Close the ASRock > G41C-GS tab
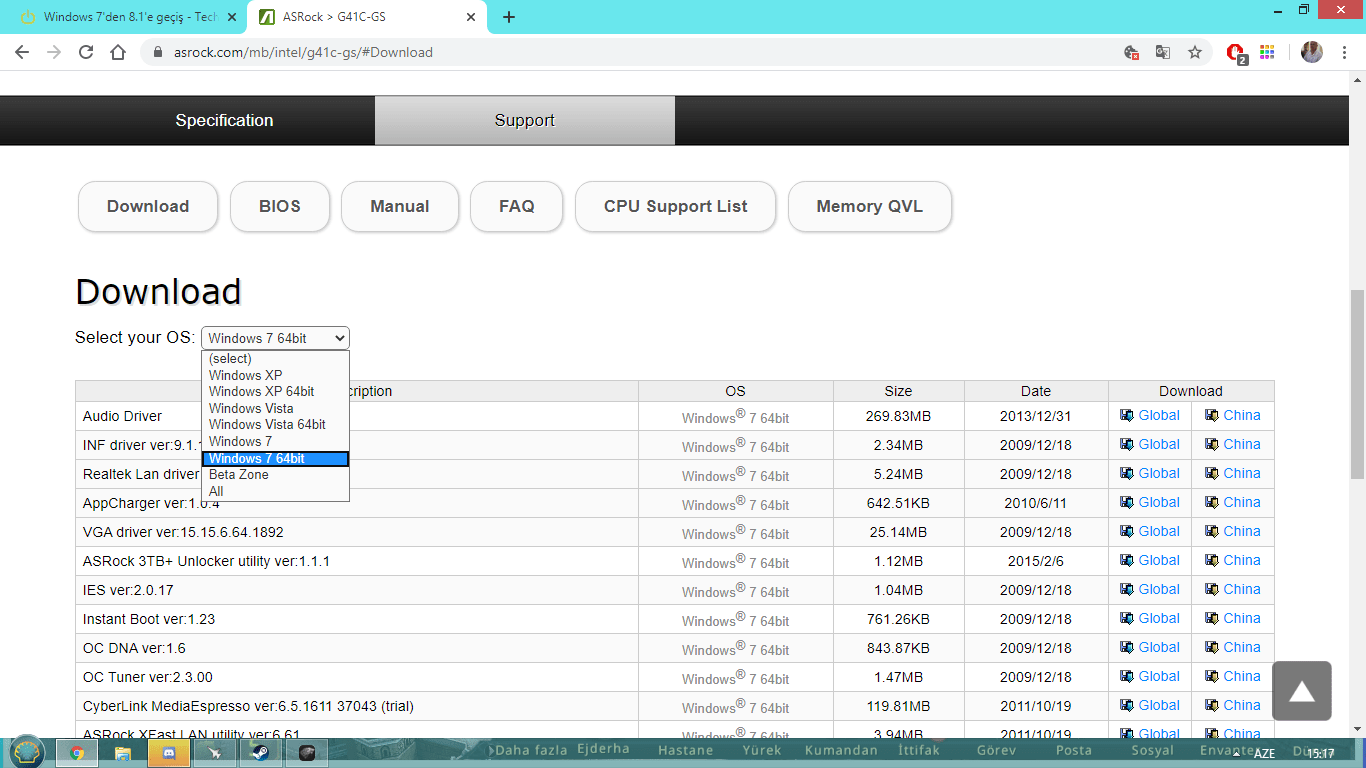Screen dimensions: 1366x768 click(x=471, y=17)
